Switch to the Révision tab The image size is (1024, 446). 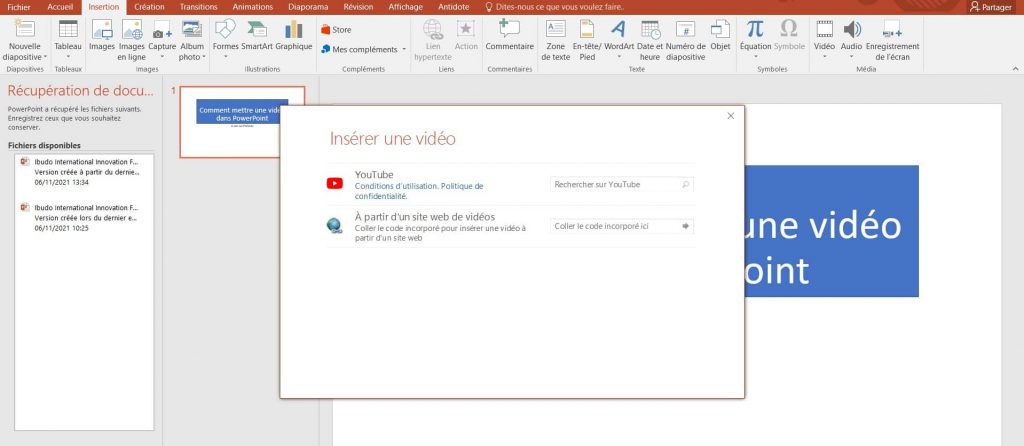[358, 7]
